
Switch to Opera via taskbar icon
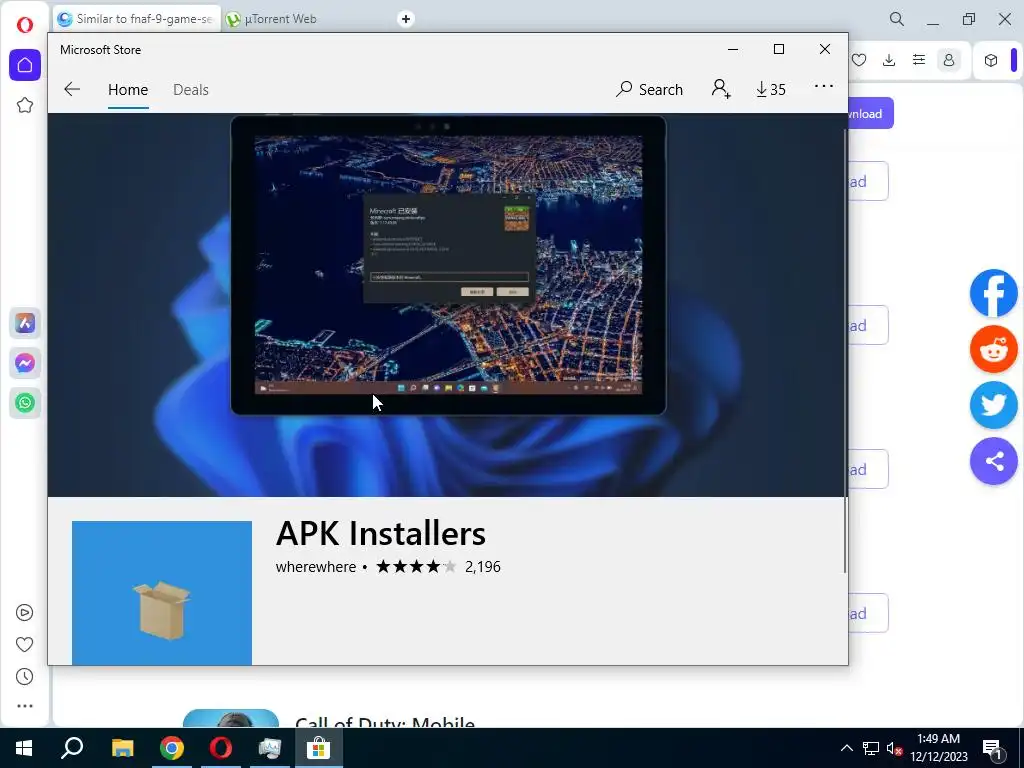click(x=221, y=748)
